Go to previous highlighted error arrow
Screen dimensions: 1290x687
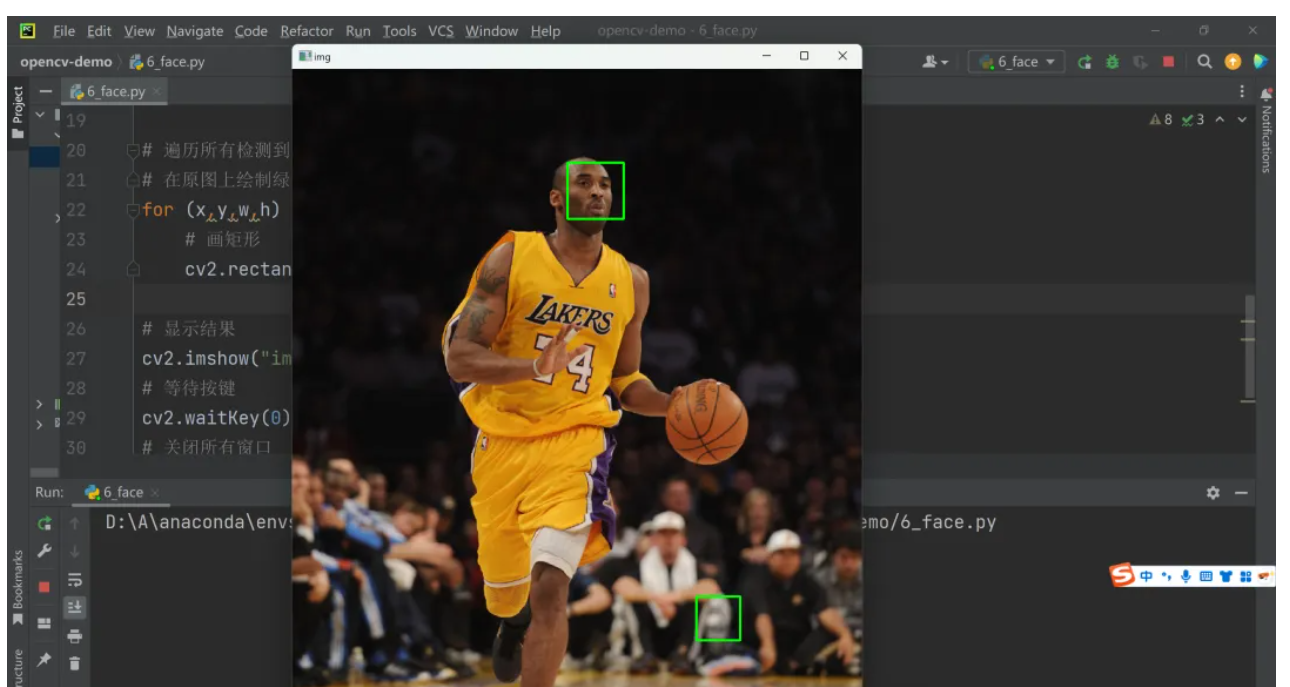[1219, 120]
